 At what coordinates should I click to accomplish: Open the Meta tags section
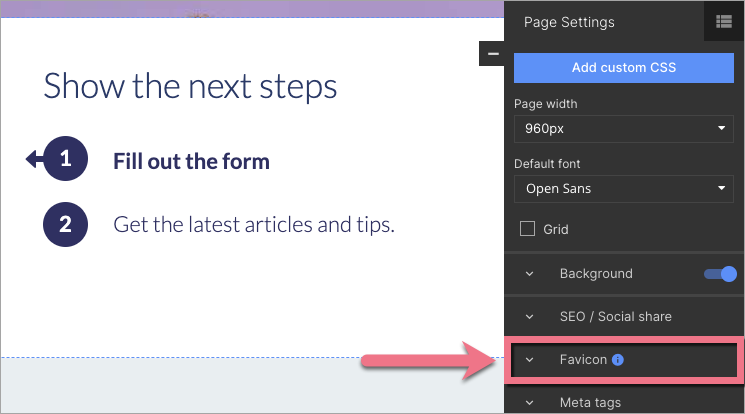click(590, 403)
